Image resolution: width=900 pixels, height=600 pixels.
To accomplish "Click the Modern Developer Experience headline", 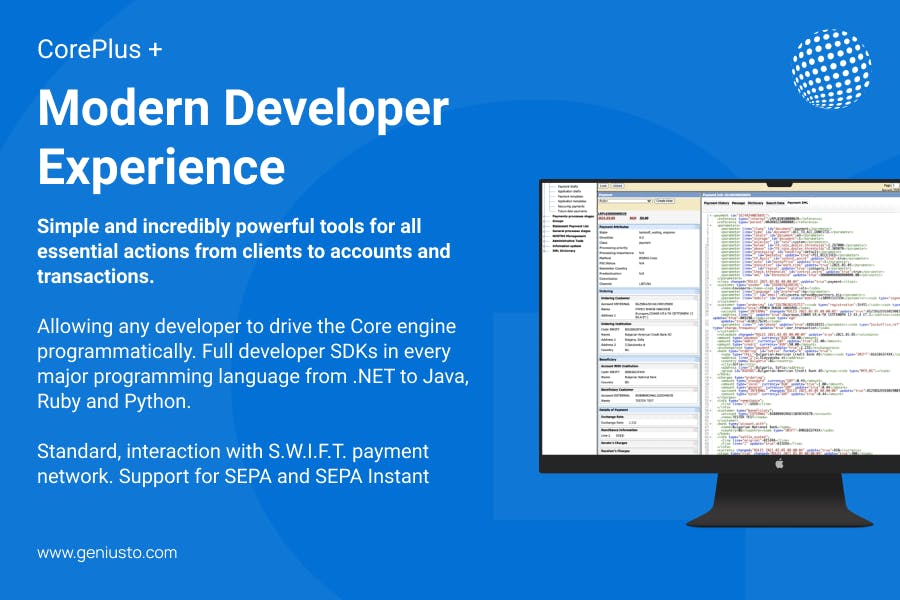I will (x=243, y=137).
